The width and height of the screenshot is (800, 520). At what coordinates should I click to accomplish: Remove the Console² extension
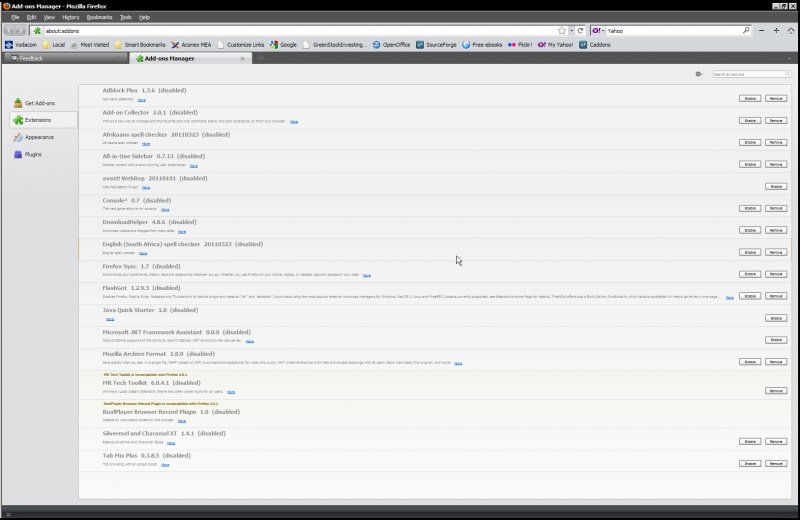[x=776, y=208]
